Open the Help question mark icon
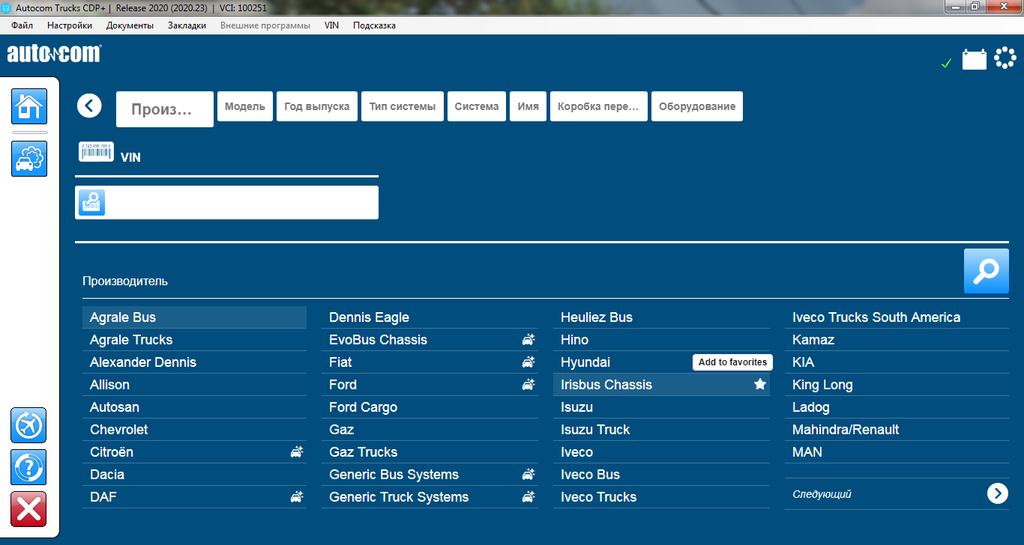The height and width of the screenshot is (545, 1024). (29, 467)
